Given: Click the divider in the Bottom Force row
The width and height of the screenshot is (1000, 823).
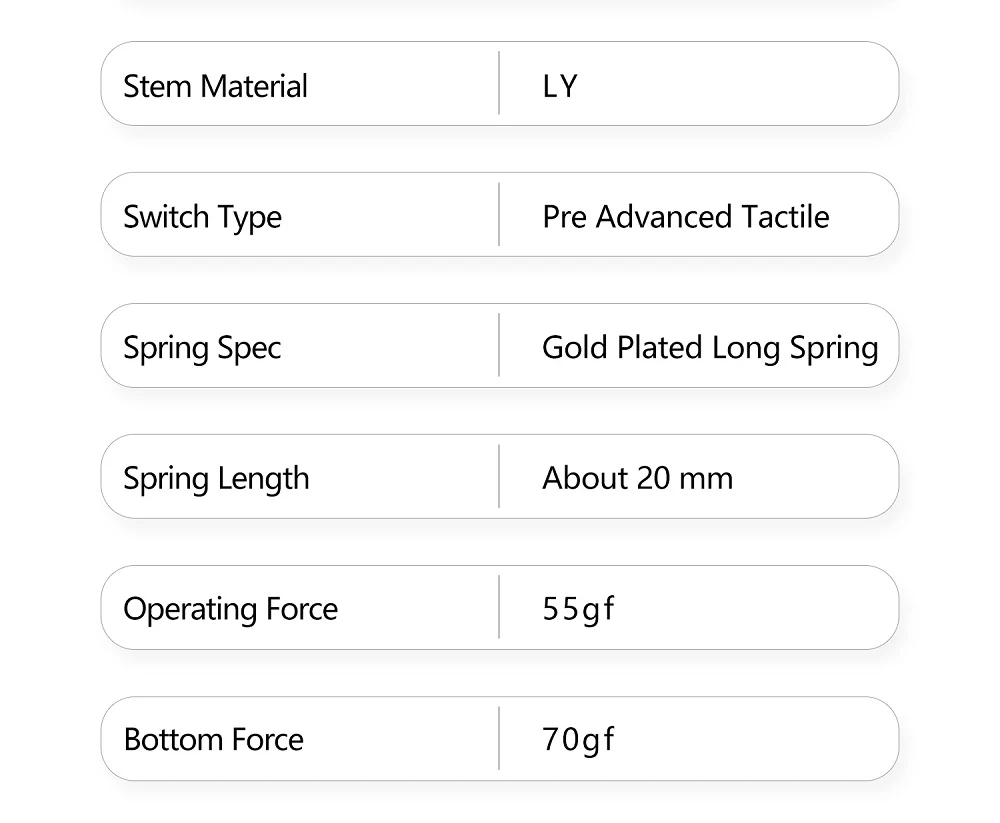Looking at the screenshot, I should point(499,739).
